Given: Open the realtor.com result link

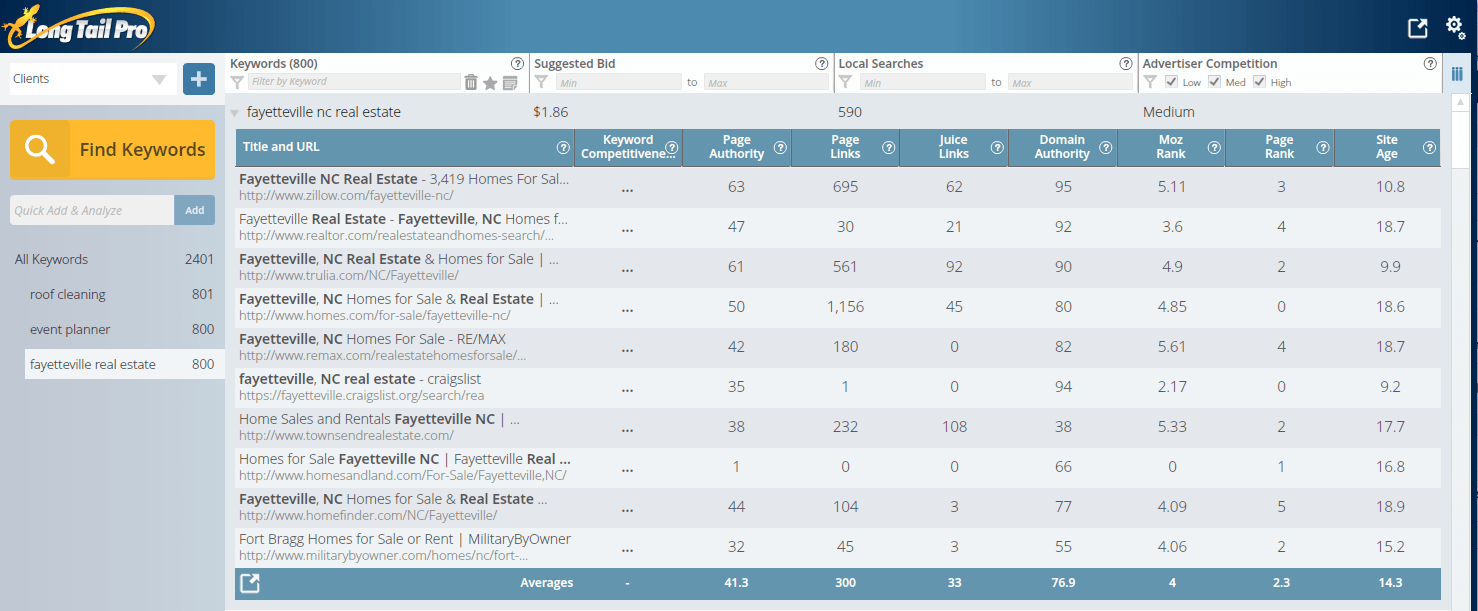Looking at the screenshot, I should pos(404,227).
